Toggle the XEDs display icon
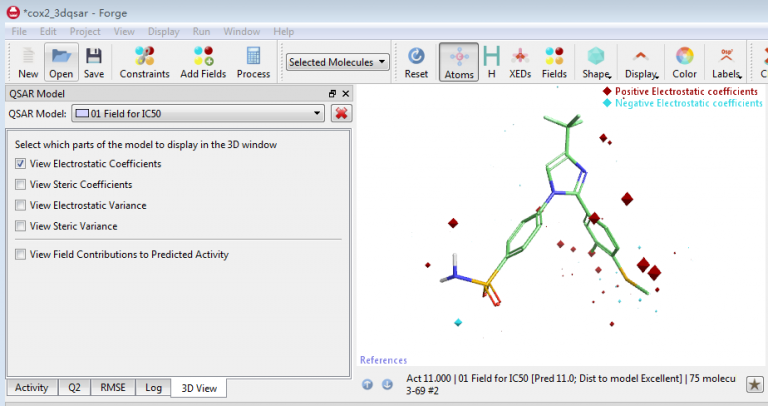The image size is (768, 406). (x=520, y=62)
